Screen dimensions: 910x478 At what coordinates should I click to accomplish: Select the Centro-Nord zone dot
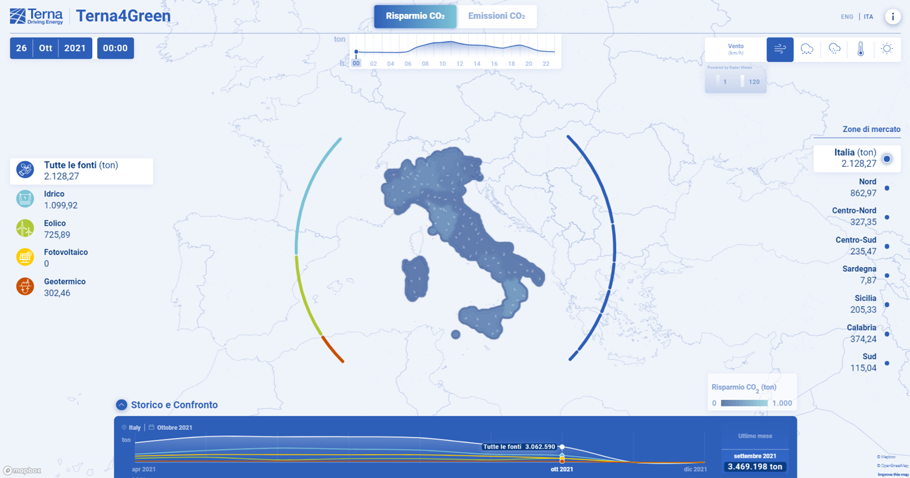click(887, 217)
